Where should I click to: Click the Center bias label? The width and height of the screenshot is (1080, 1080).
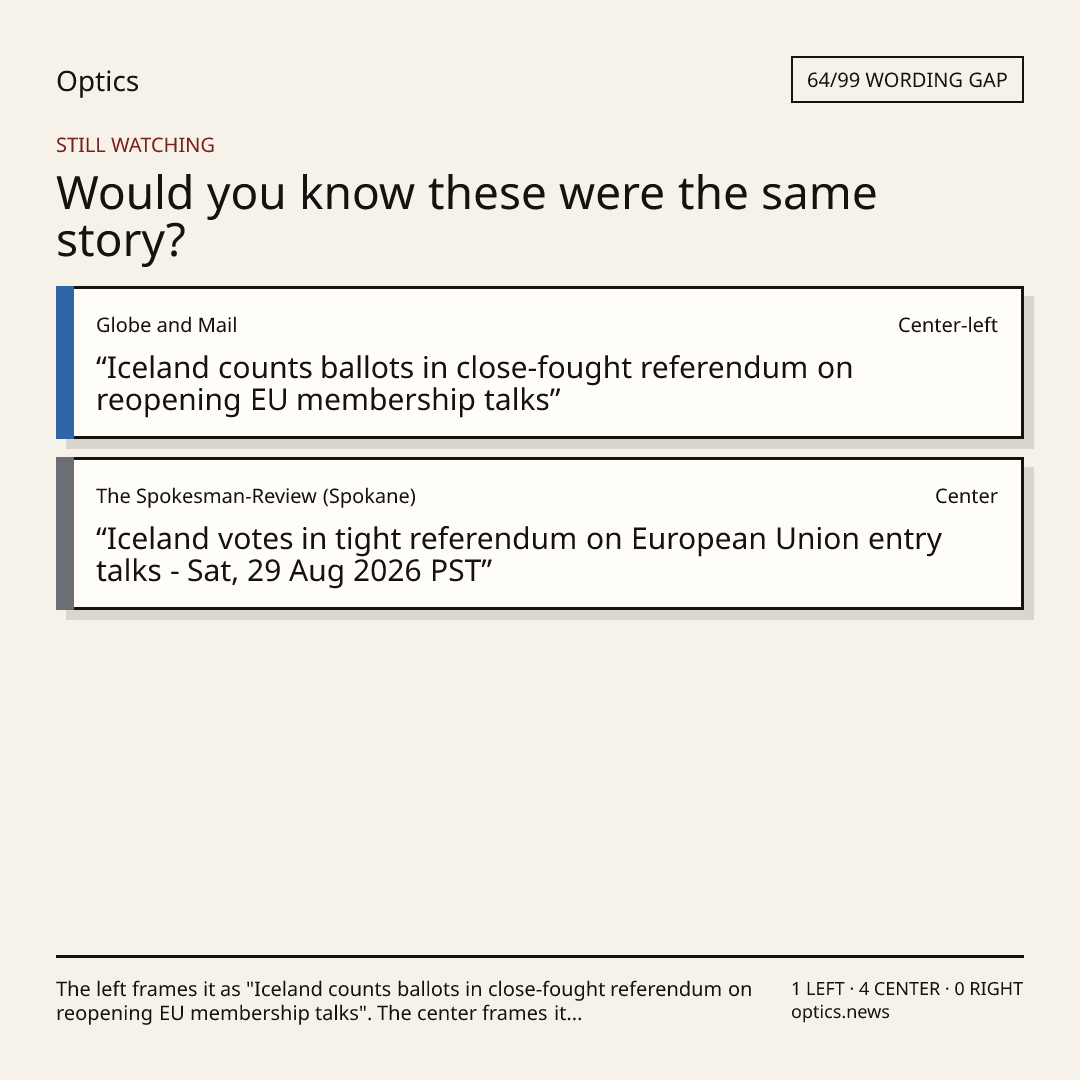(x=966, y=496)
